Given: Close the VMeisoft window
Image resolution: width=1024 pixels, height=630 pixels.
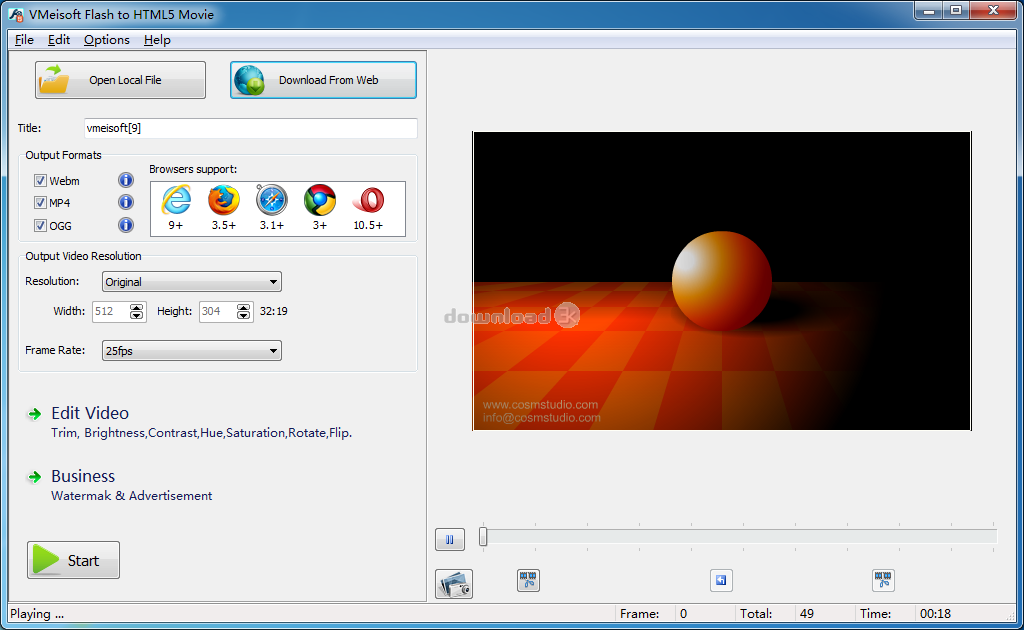Looking at the screenshot, I should tap(993, 11).
